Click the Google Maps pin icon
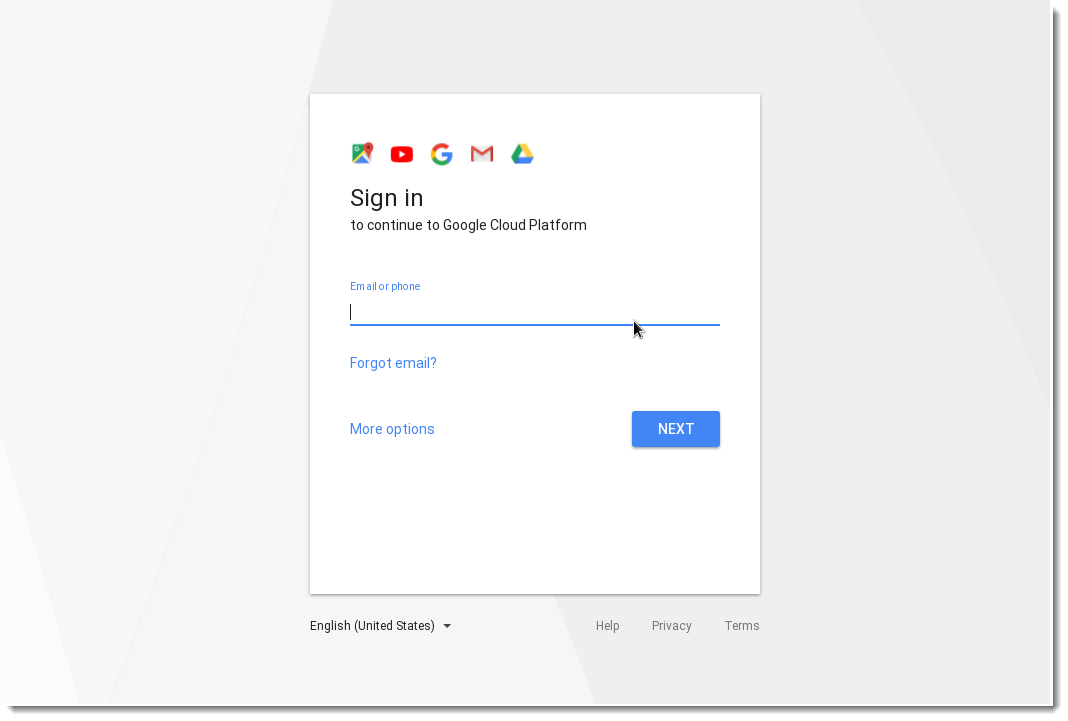The width and height of the screenshot is (1068, 721). pos(362,154)
